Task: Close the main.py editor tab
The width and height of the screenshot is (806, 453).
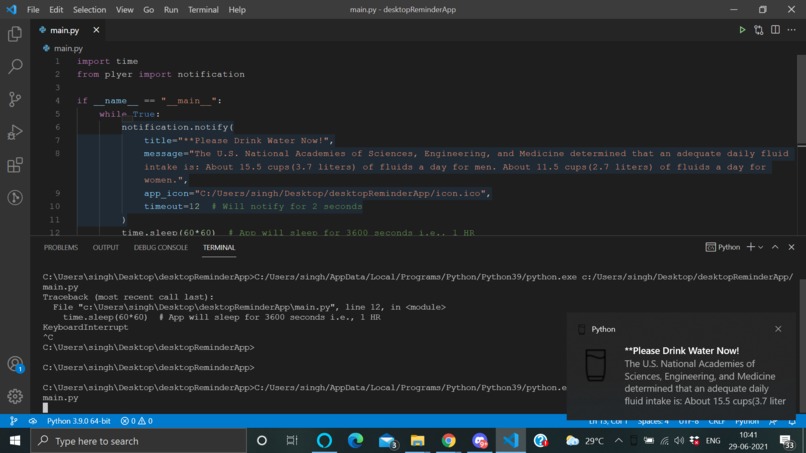Action: (96, 30)
